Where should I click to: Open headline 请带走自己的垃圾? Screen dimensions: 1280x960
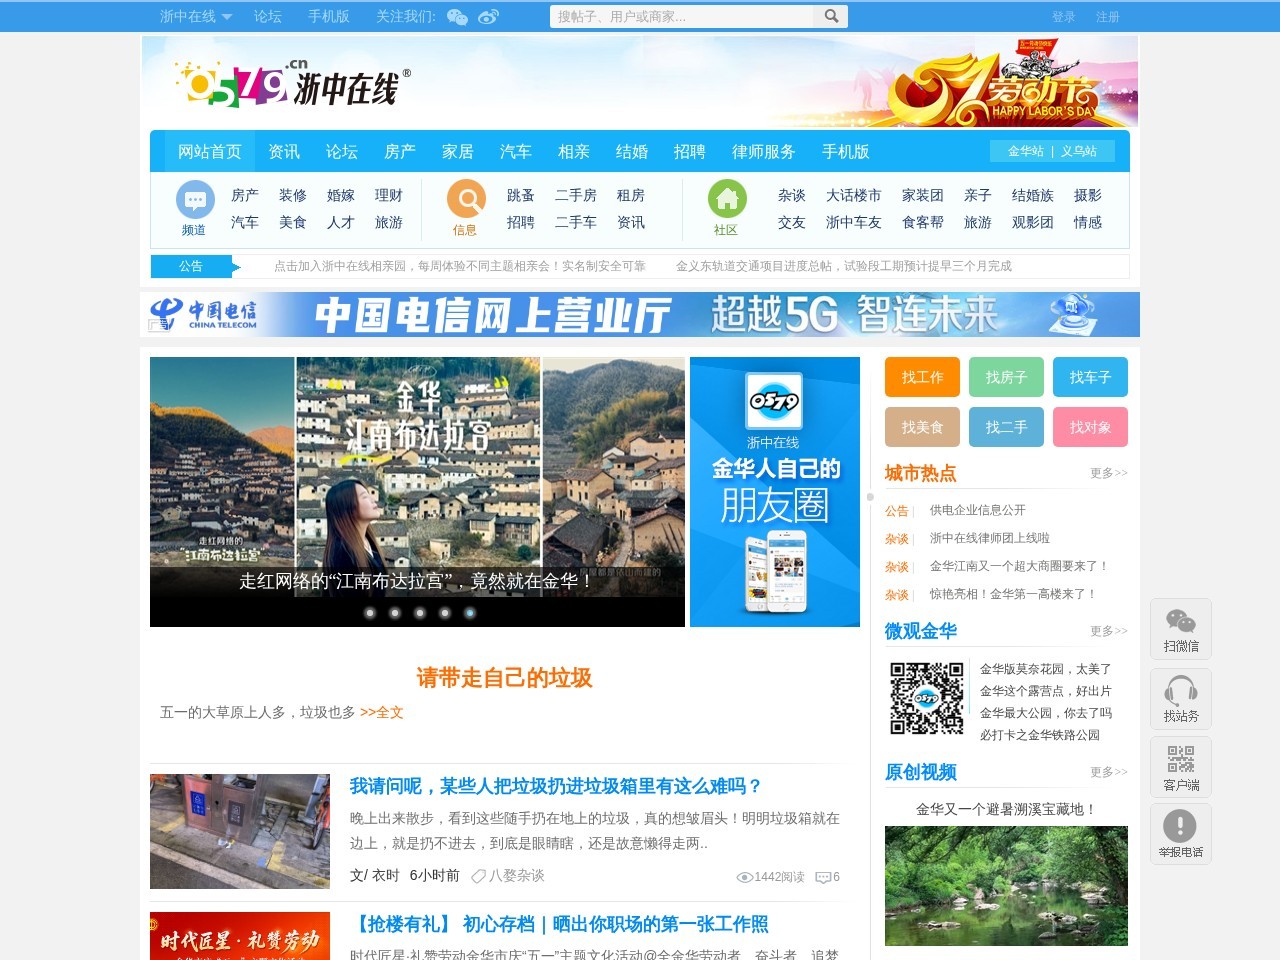point(504,678)
